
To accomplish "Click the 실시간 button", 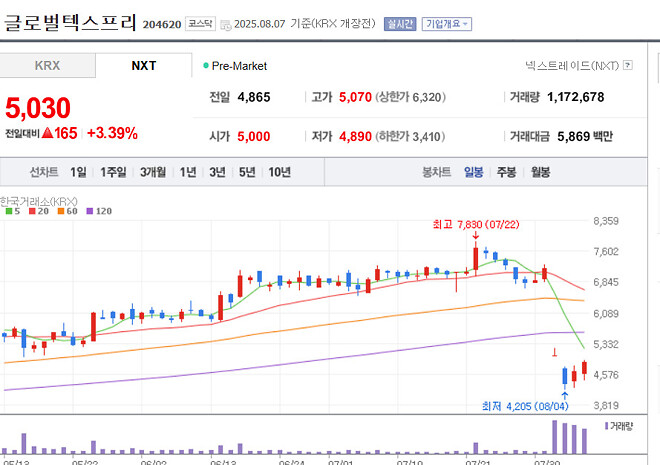I will pos(400,24).
